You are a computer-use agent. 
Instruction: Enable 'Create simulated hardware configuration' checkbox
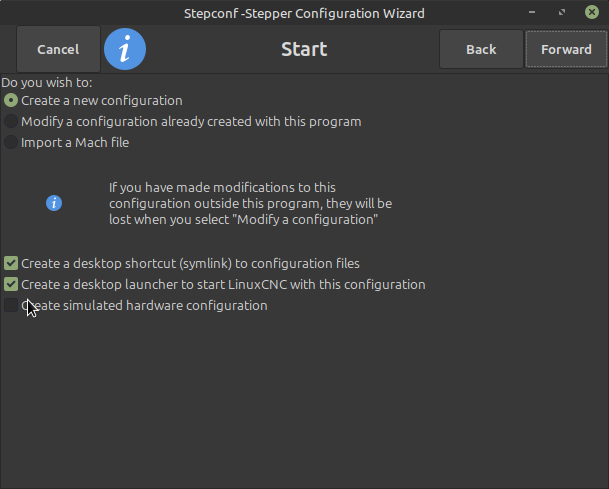click(11, 305)
